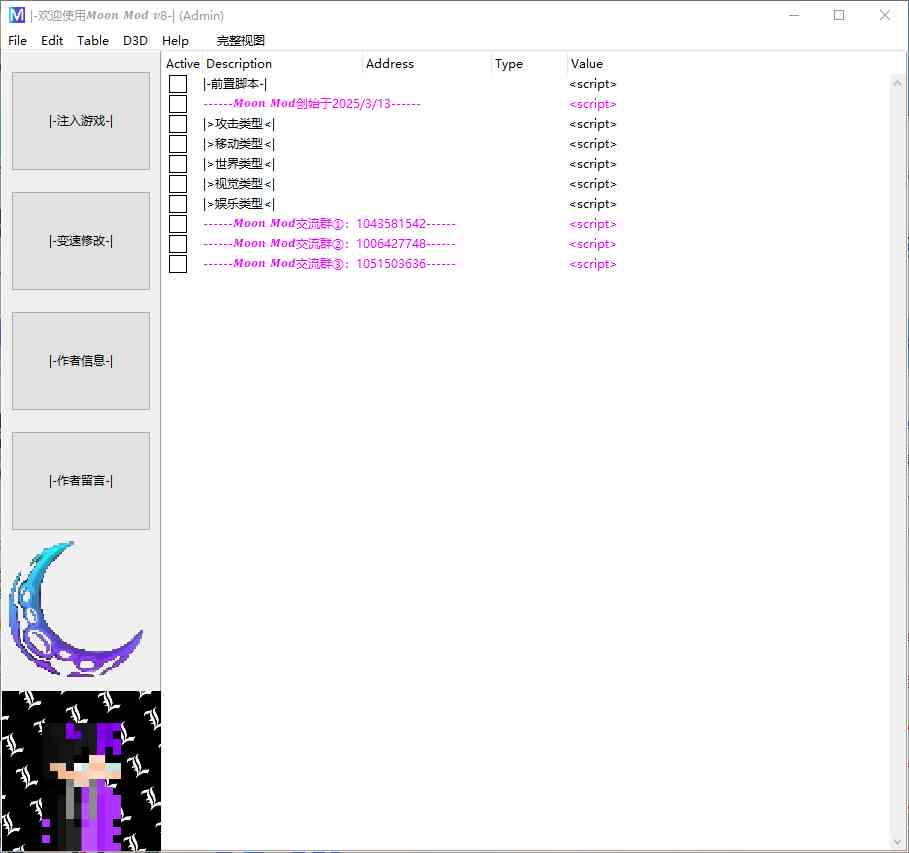The image size is (909, 853).
Task: Open the File menu
Action: click(17, 41)
